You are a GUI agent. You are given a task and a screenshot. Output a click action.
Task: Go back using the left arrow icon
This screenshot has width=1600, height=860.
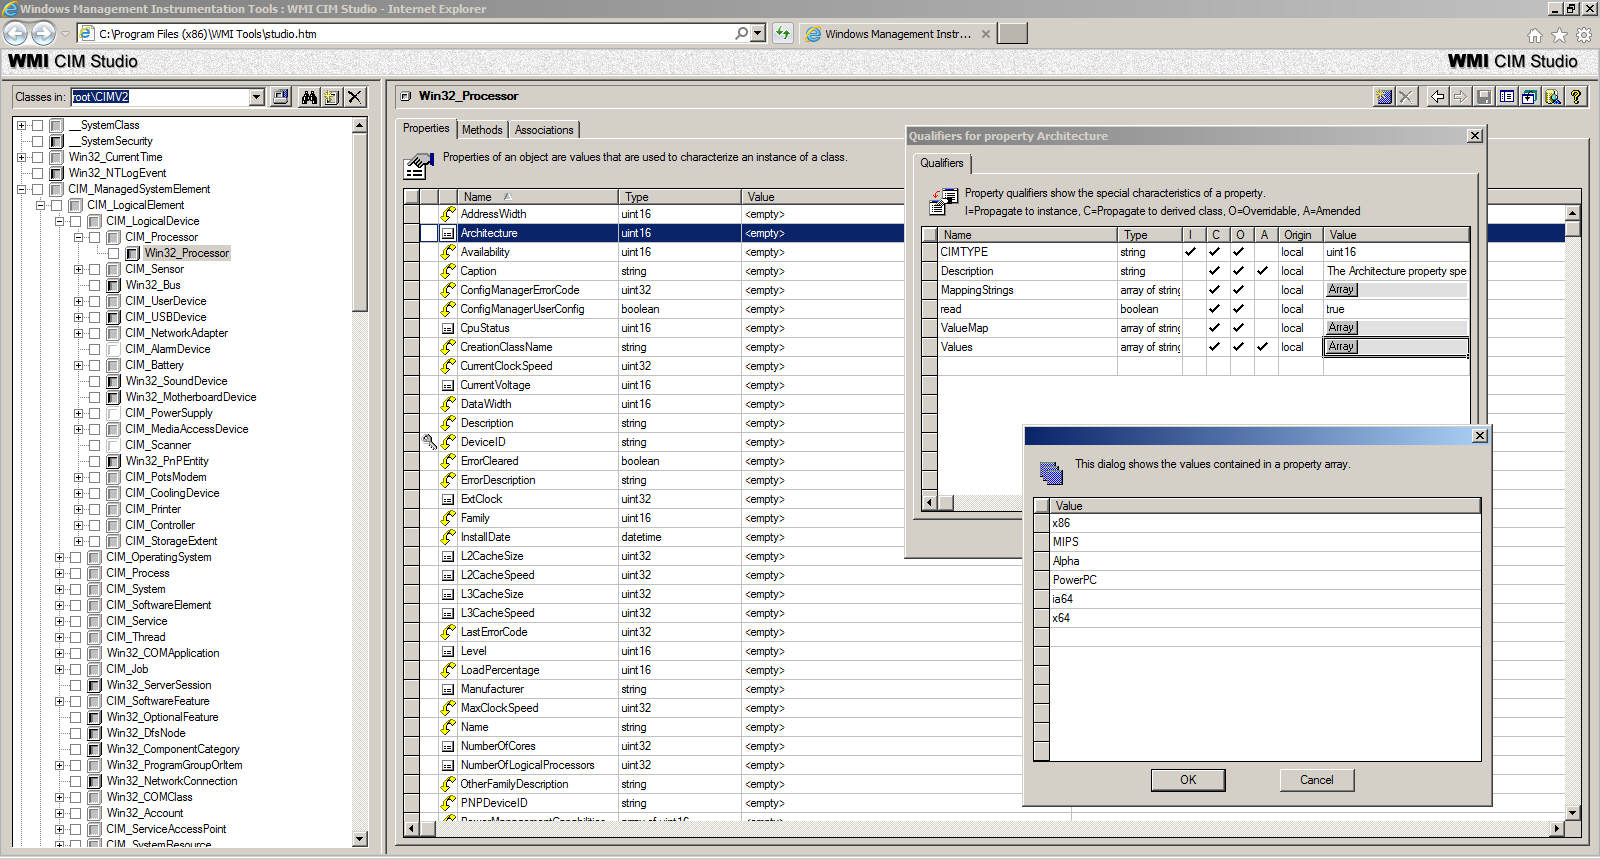coord(1438,97)
